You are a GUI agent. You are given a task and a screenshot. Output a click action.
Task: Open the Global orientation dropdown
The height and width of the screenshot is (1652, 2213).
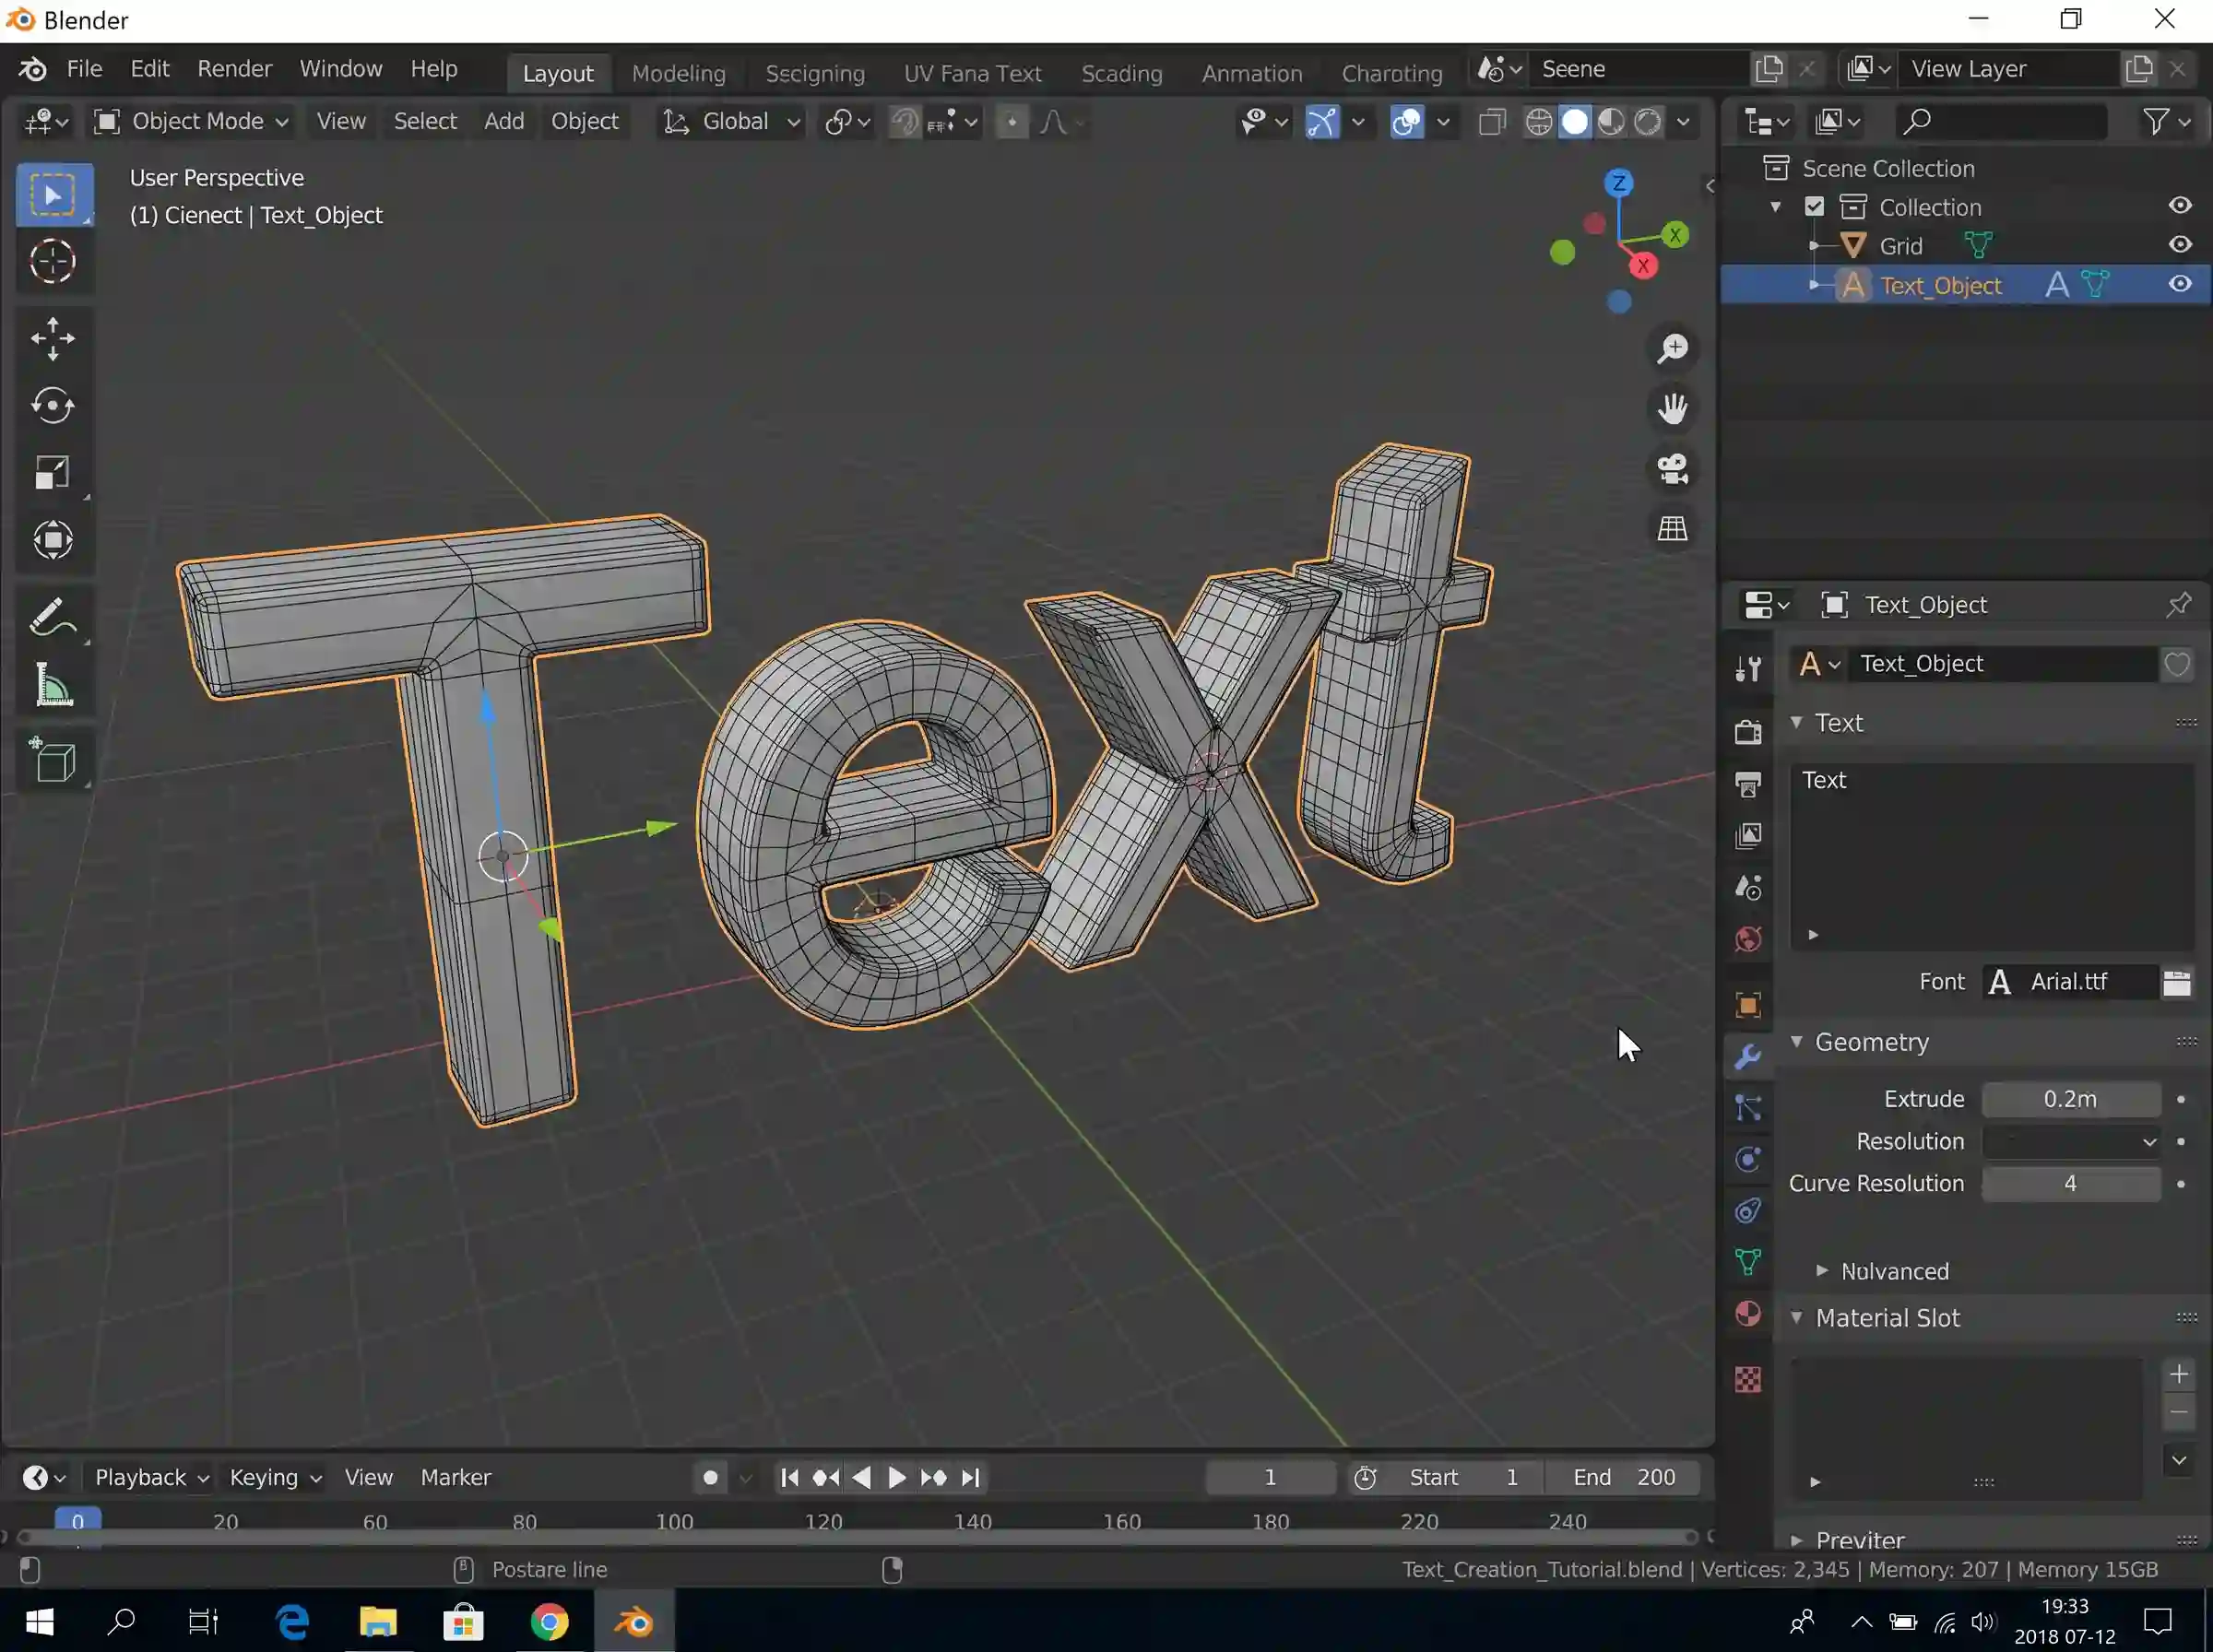pos(731,121)
